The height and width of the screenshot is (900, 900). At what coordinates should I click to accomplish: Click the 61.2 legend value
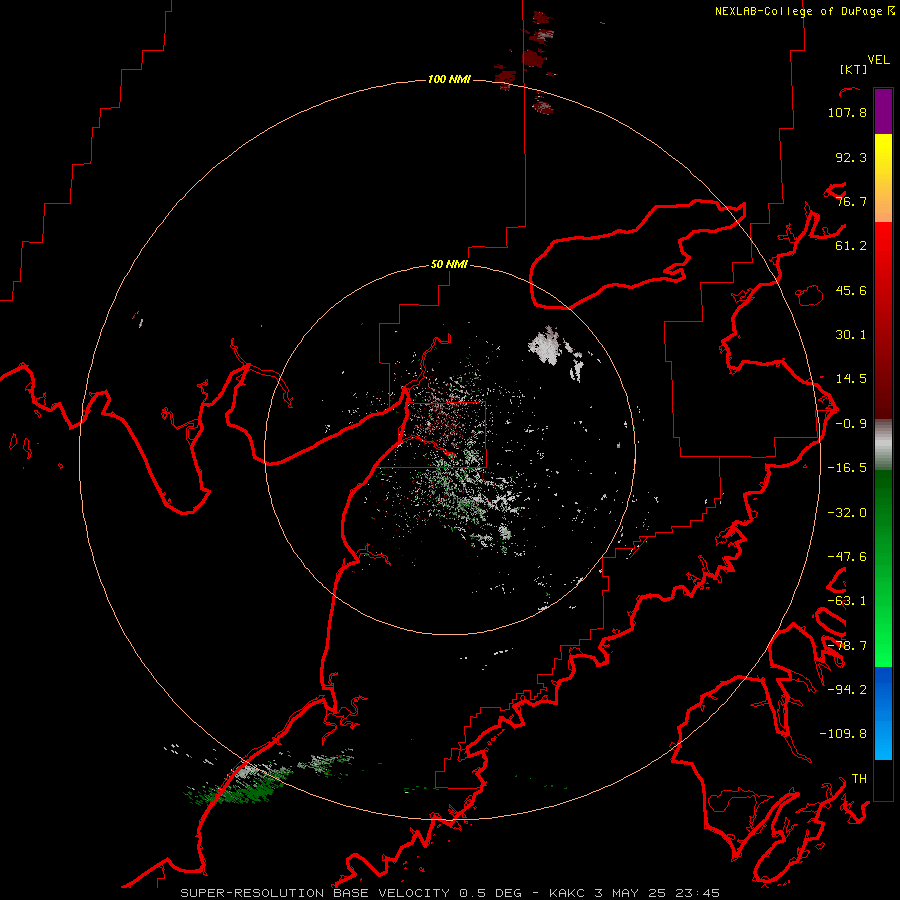tap(851, 246)
